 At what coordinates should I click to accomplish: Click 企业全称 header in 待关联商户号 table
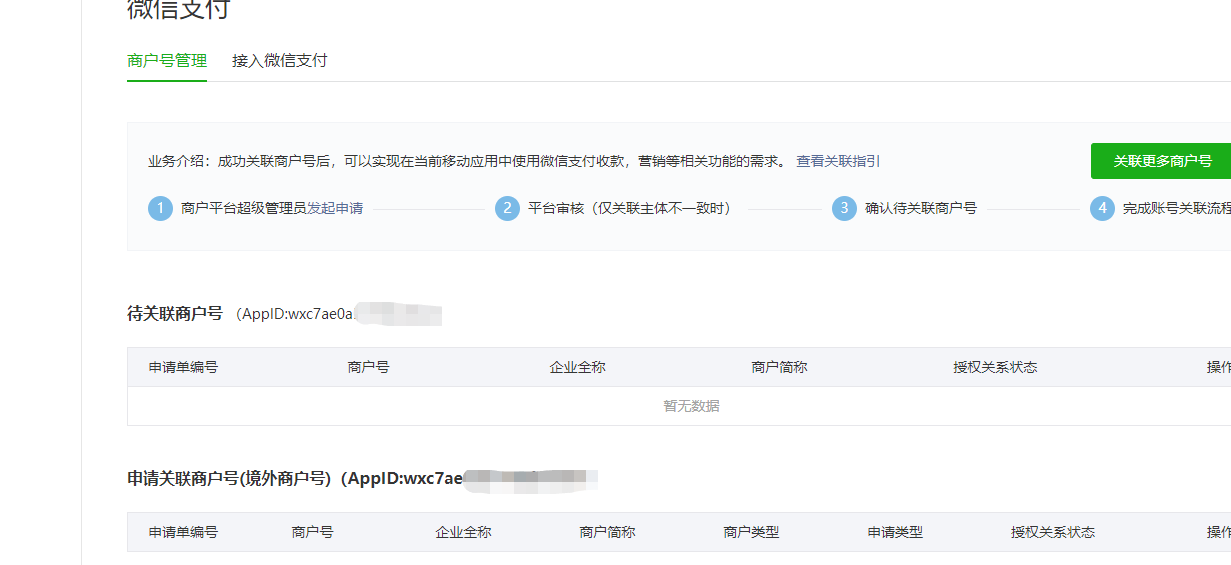click(x=577, y=367)
